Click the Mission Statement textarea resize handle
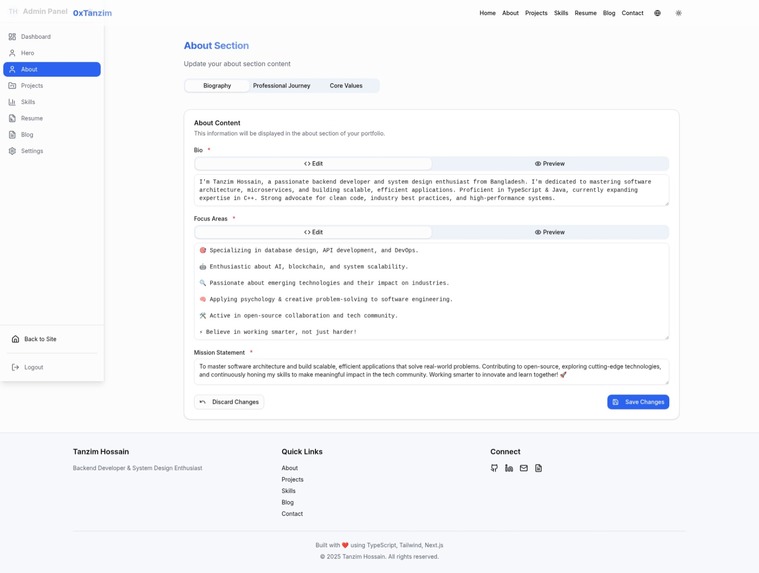 (667, 382)
